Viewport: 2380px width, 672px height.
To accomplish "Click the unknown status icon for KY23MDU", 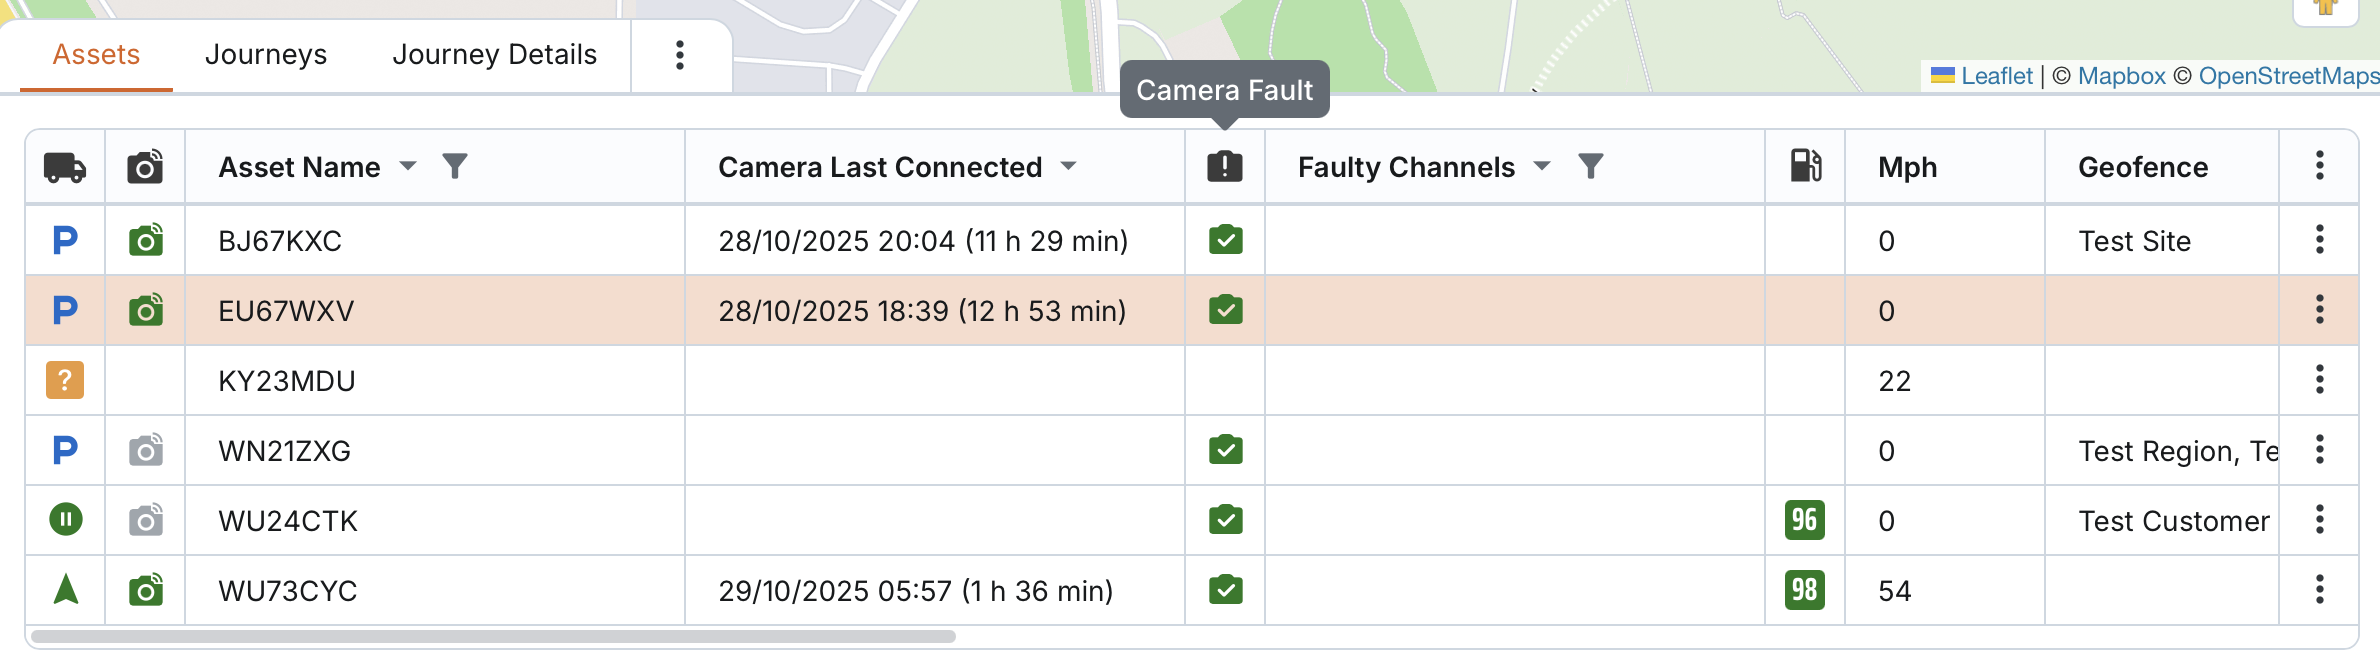I will [65, 381].
